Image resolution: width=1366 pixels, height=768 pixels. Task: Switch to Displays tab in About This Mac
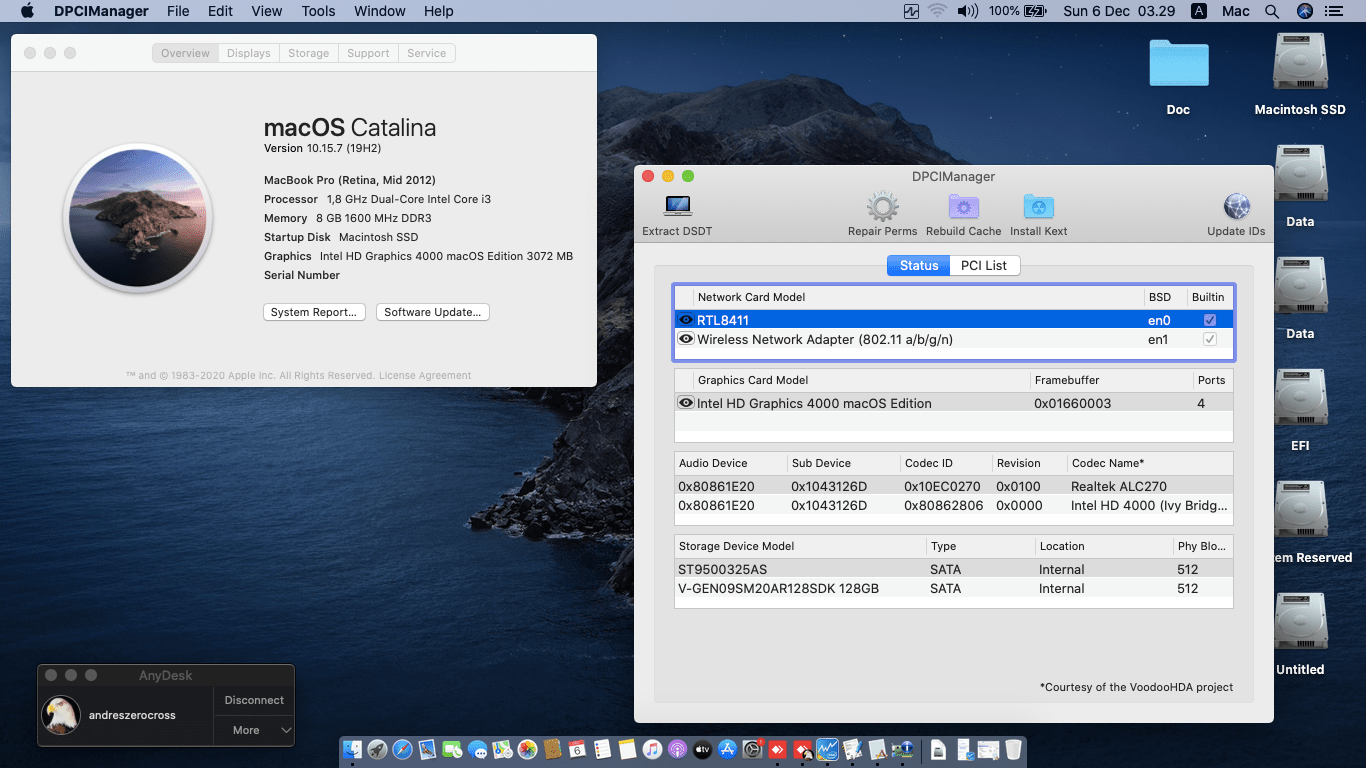(248, 53)
